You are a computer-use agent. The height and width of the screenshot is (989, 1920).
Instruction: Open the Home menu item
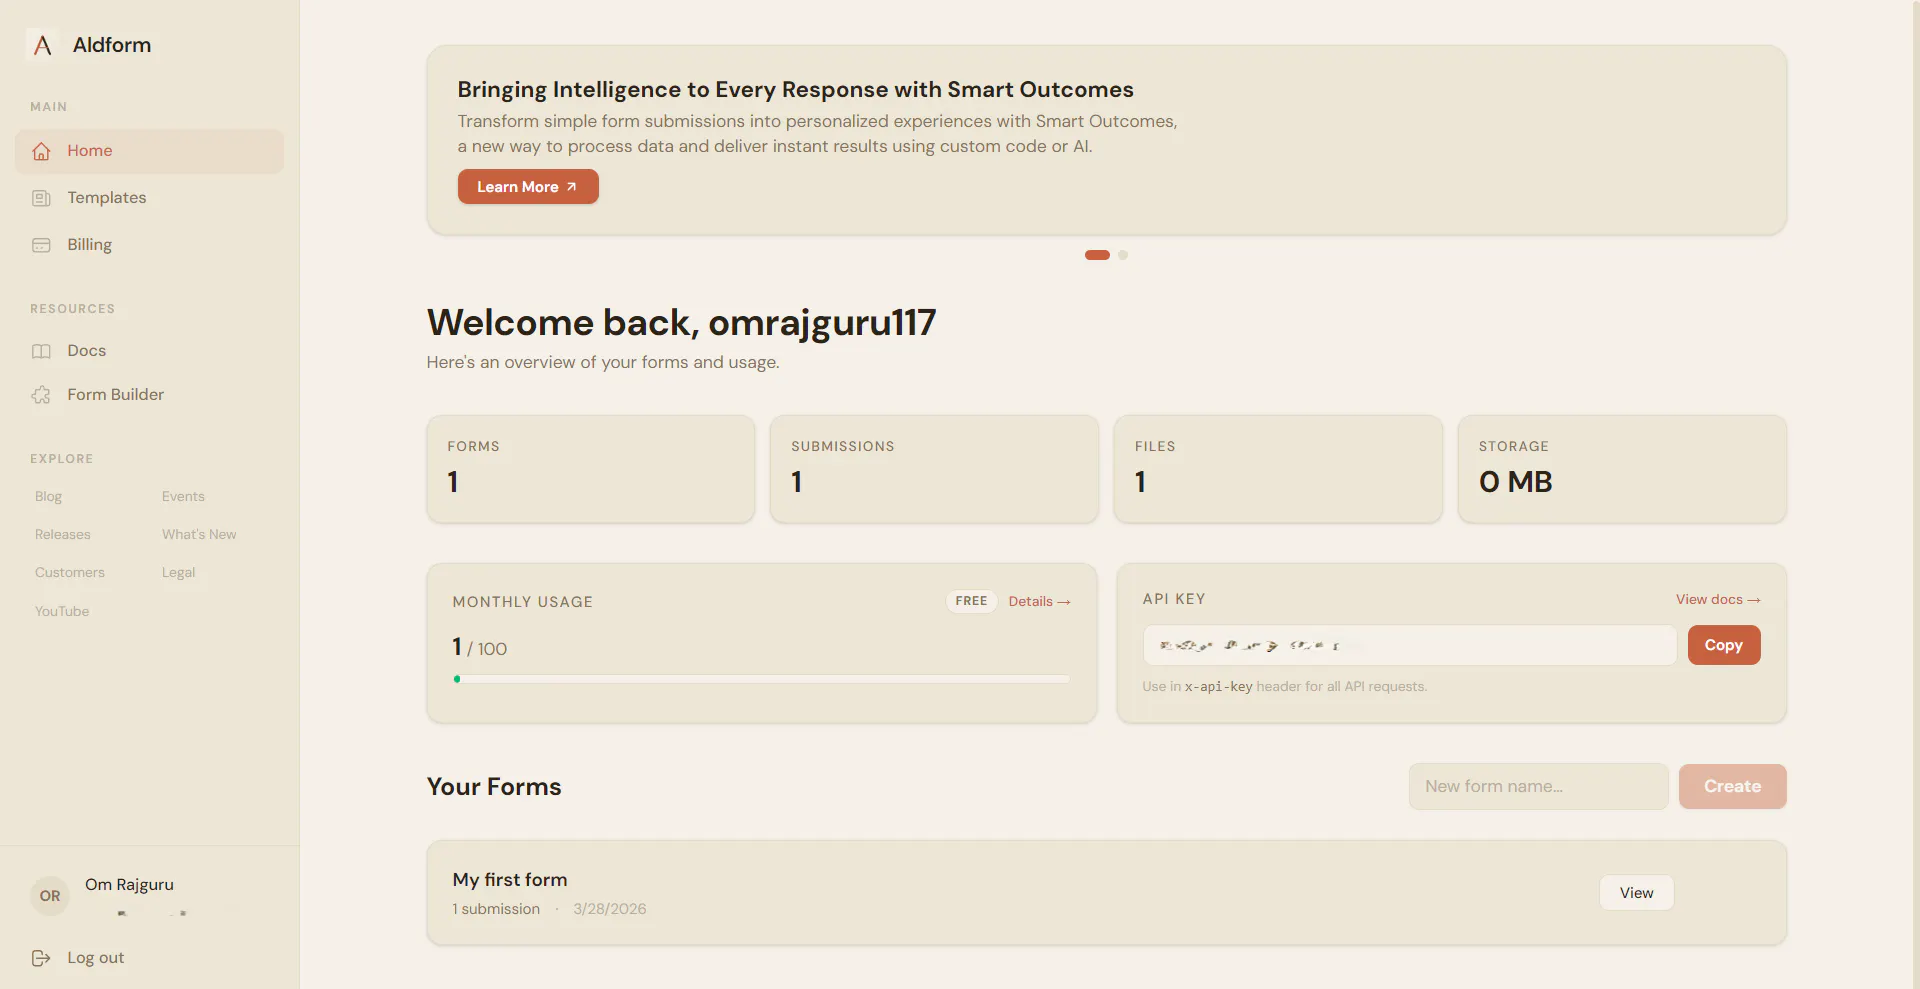(x=150, y=151)
